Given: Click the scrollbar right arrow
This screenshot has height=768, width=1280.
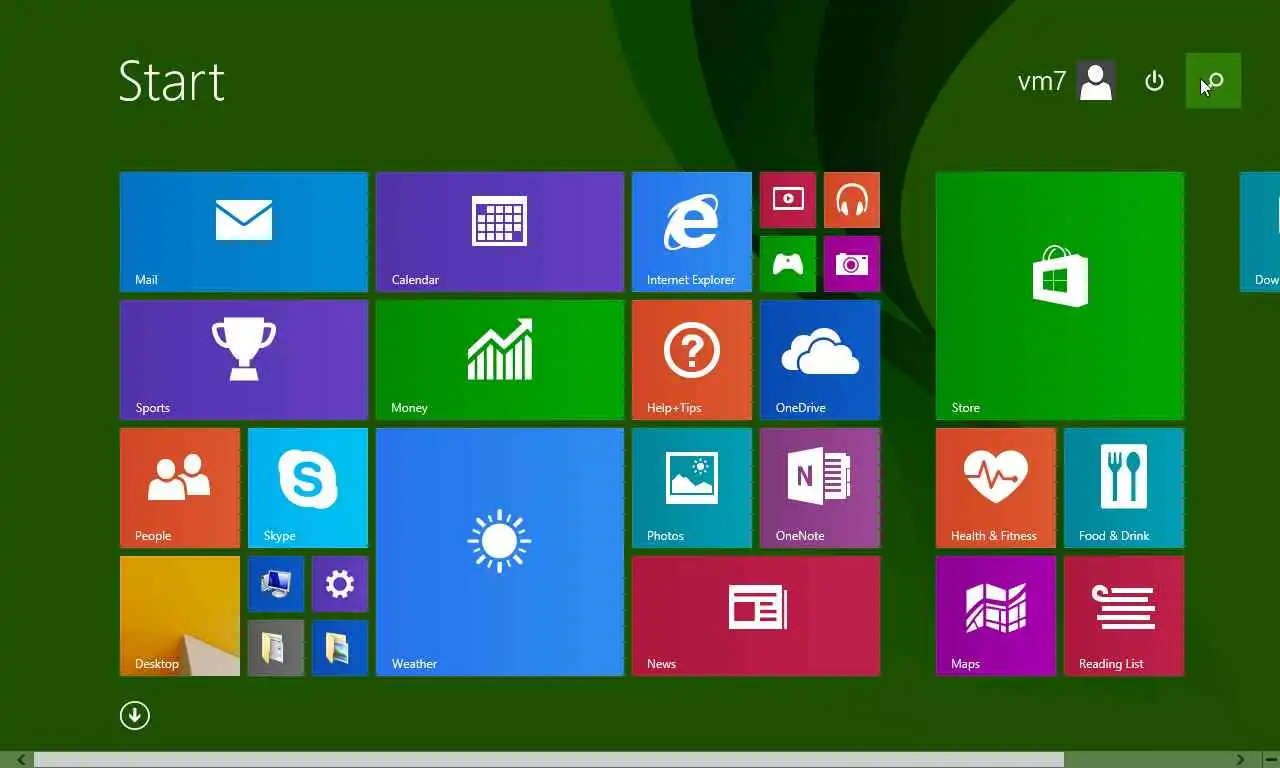Looking at the screenshot, I should pyautogui.click(x=1240, y=760).
